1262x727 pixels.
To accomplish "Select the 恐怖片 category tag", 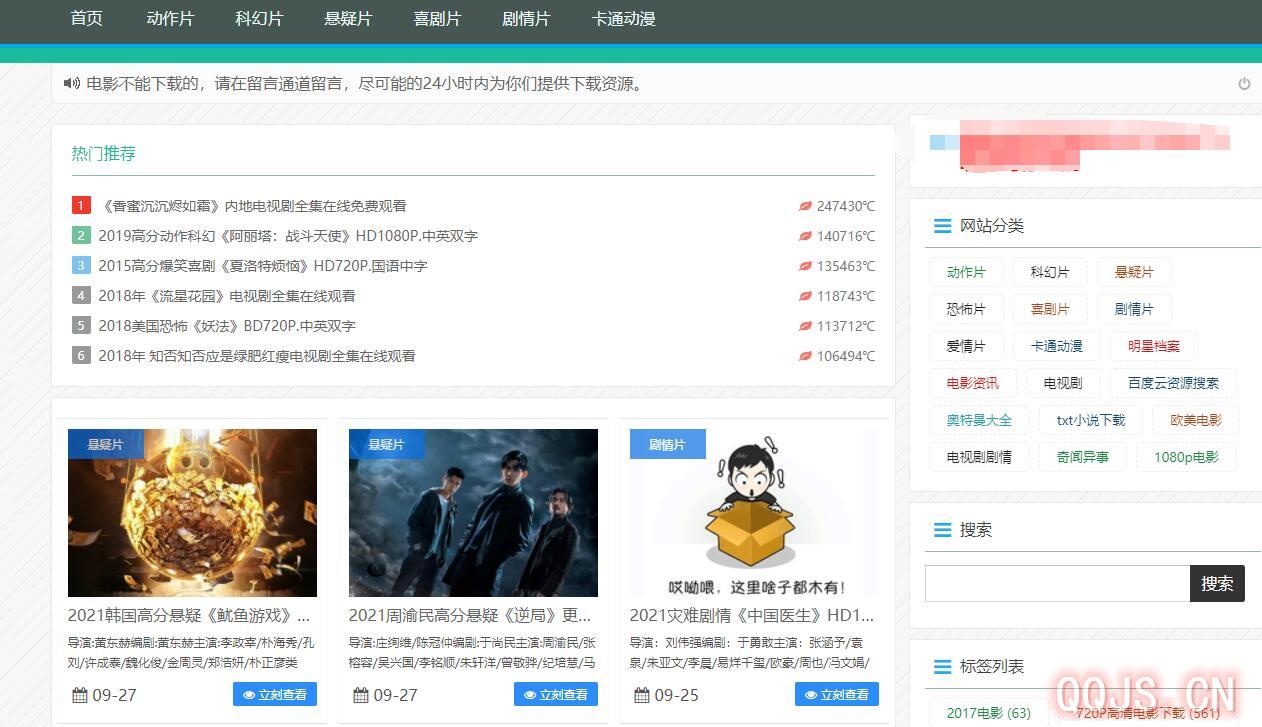I will pyautogui.click(x=965, y=309).
